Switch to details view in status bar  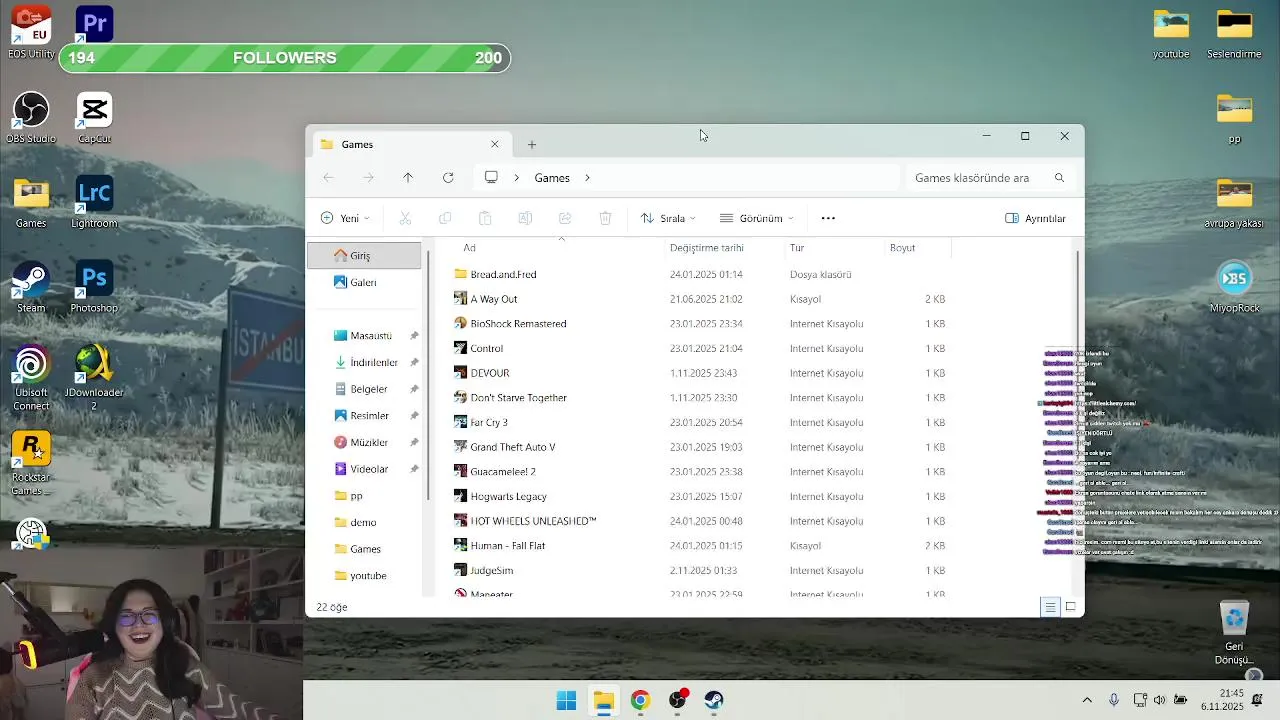(x=1050, y=606)
